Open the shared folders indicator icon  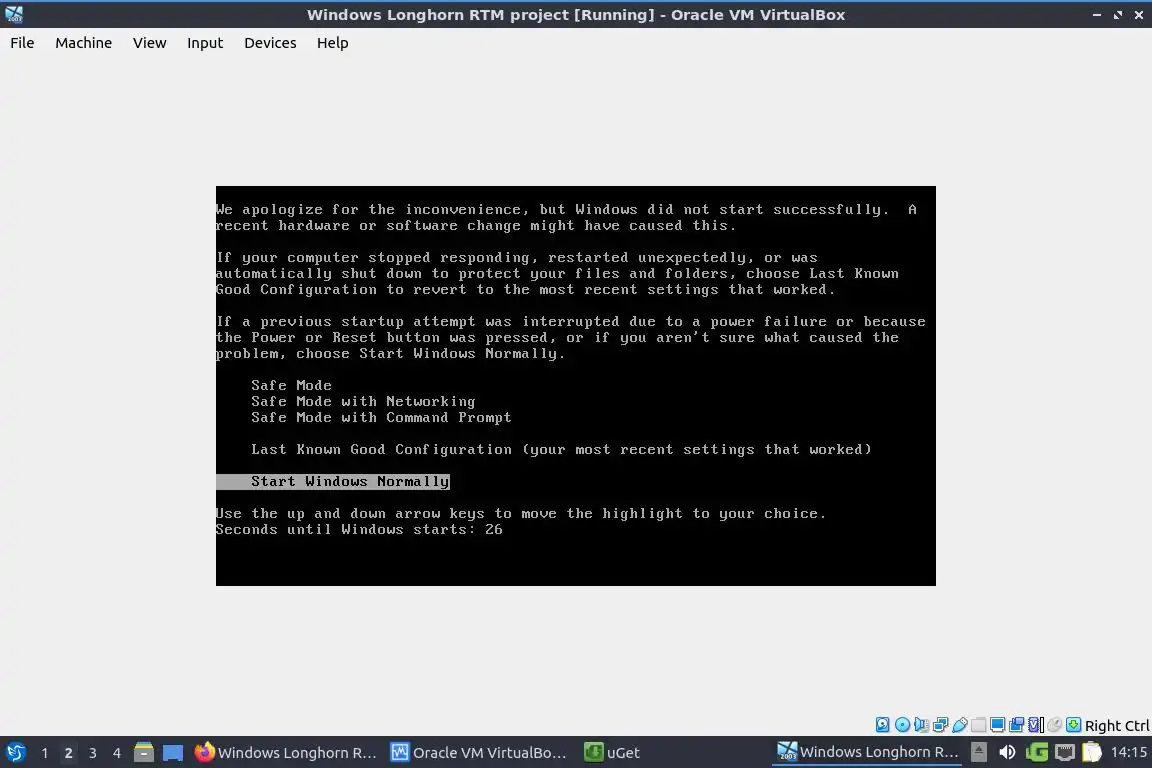click(x=979, y=725)
